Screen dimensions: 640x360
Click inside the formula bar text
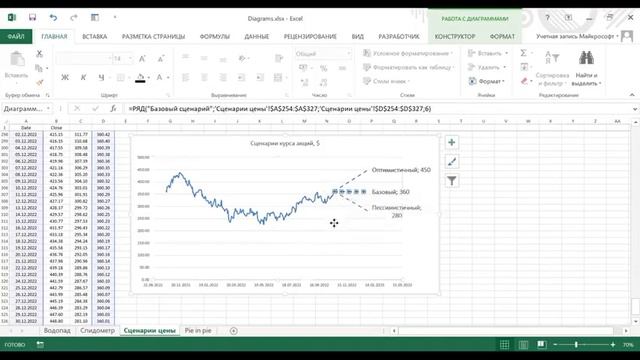[x=280, y=109]
